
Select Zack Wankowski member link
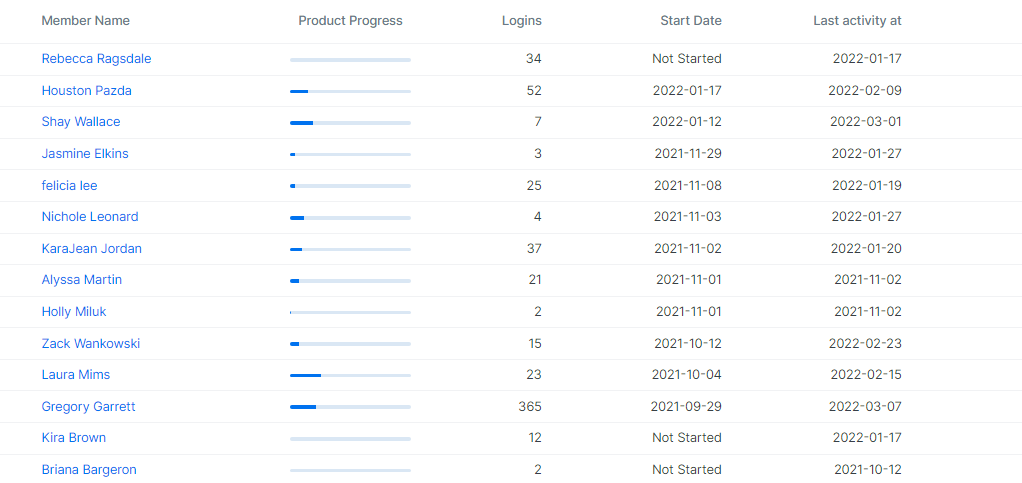(90, 344)
